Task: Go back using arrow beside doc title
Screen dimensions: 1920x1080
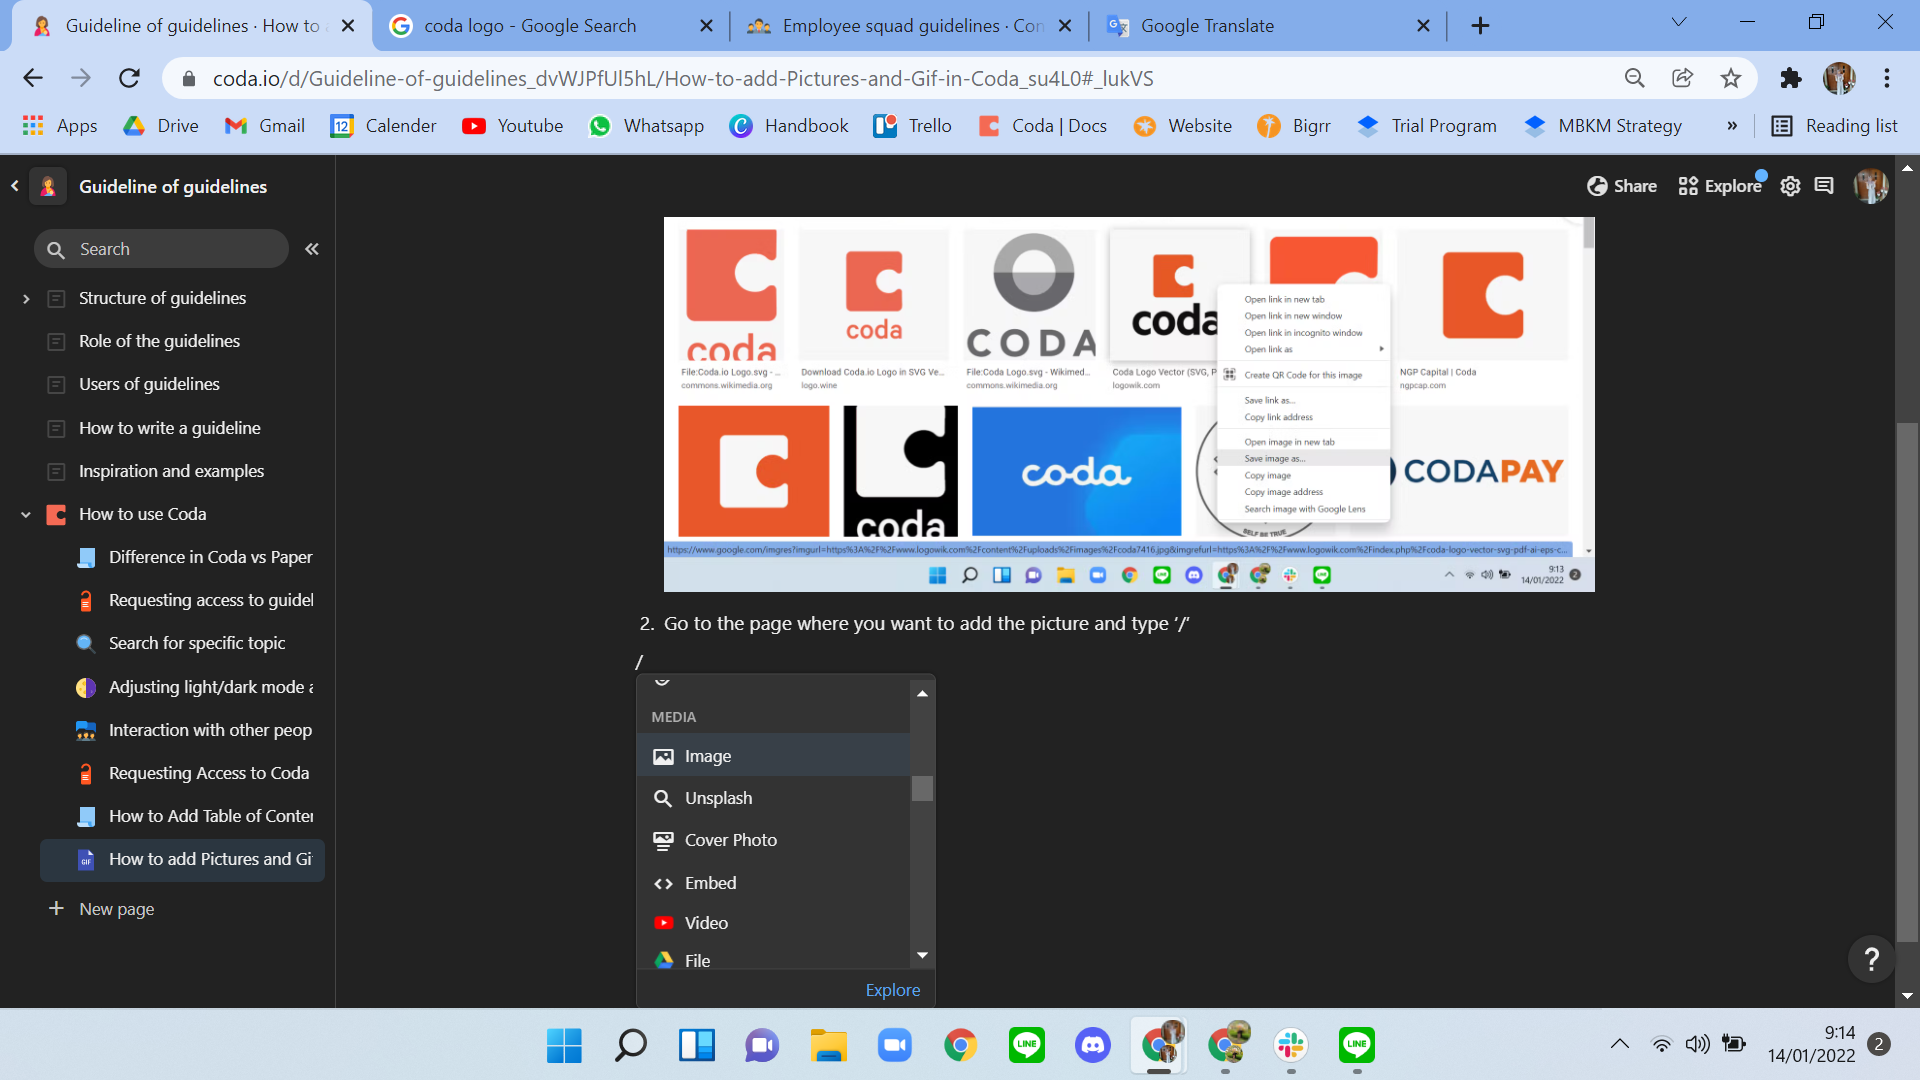Action: pyautogui.click(x=15, y=186)
